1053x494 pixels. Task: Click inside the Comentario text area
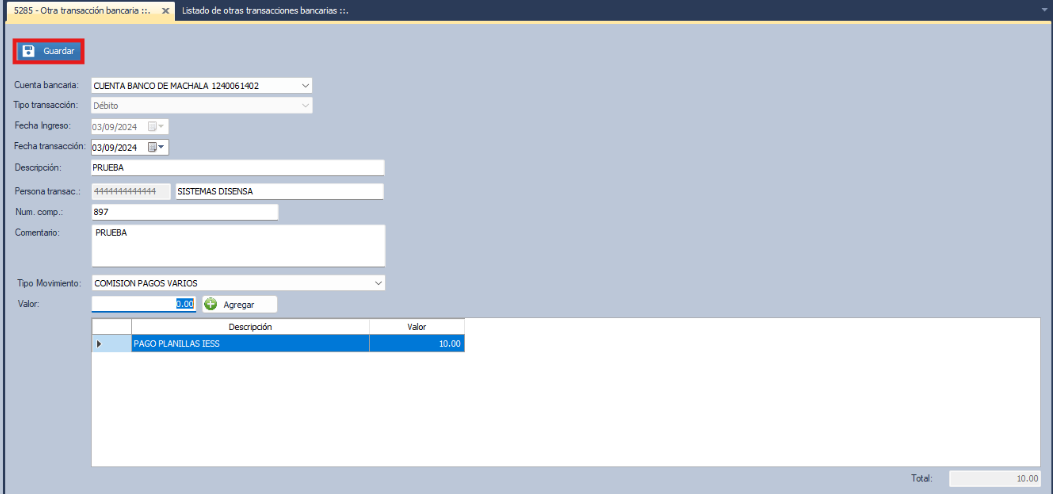237,245
